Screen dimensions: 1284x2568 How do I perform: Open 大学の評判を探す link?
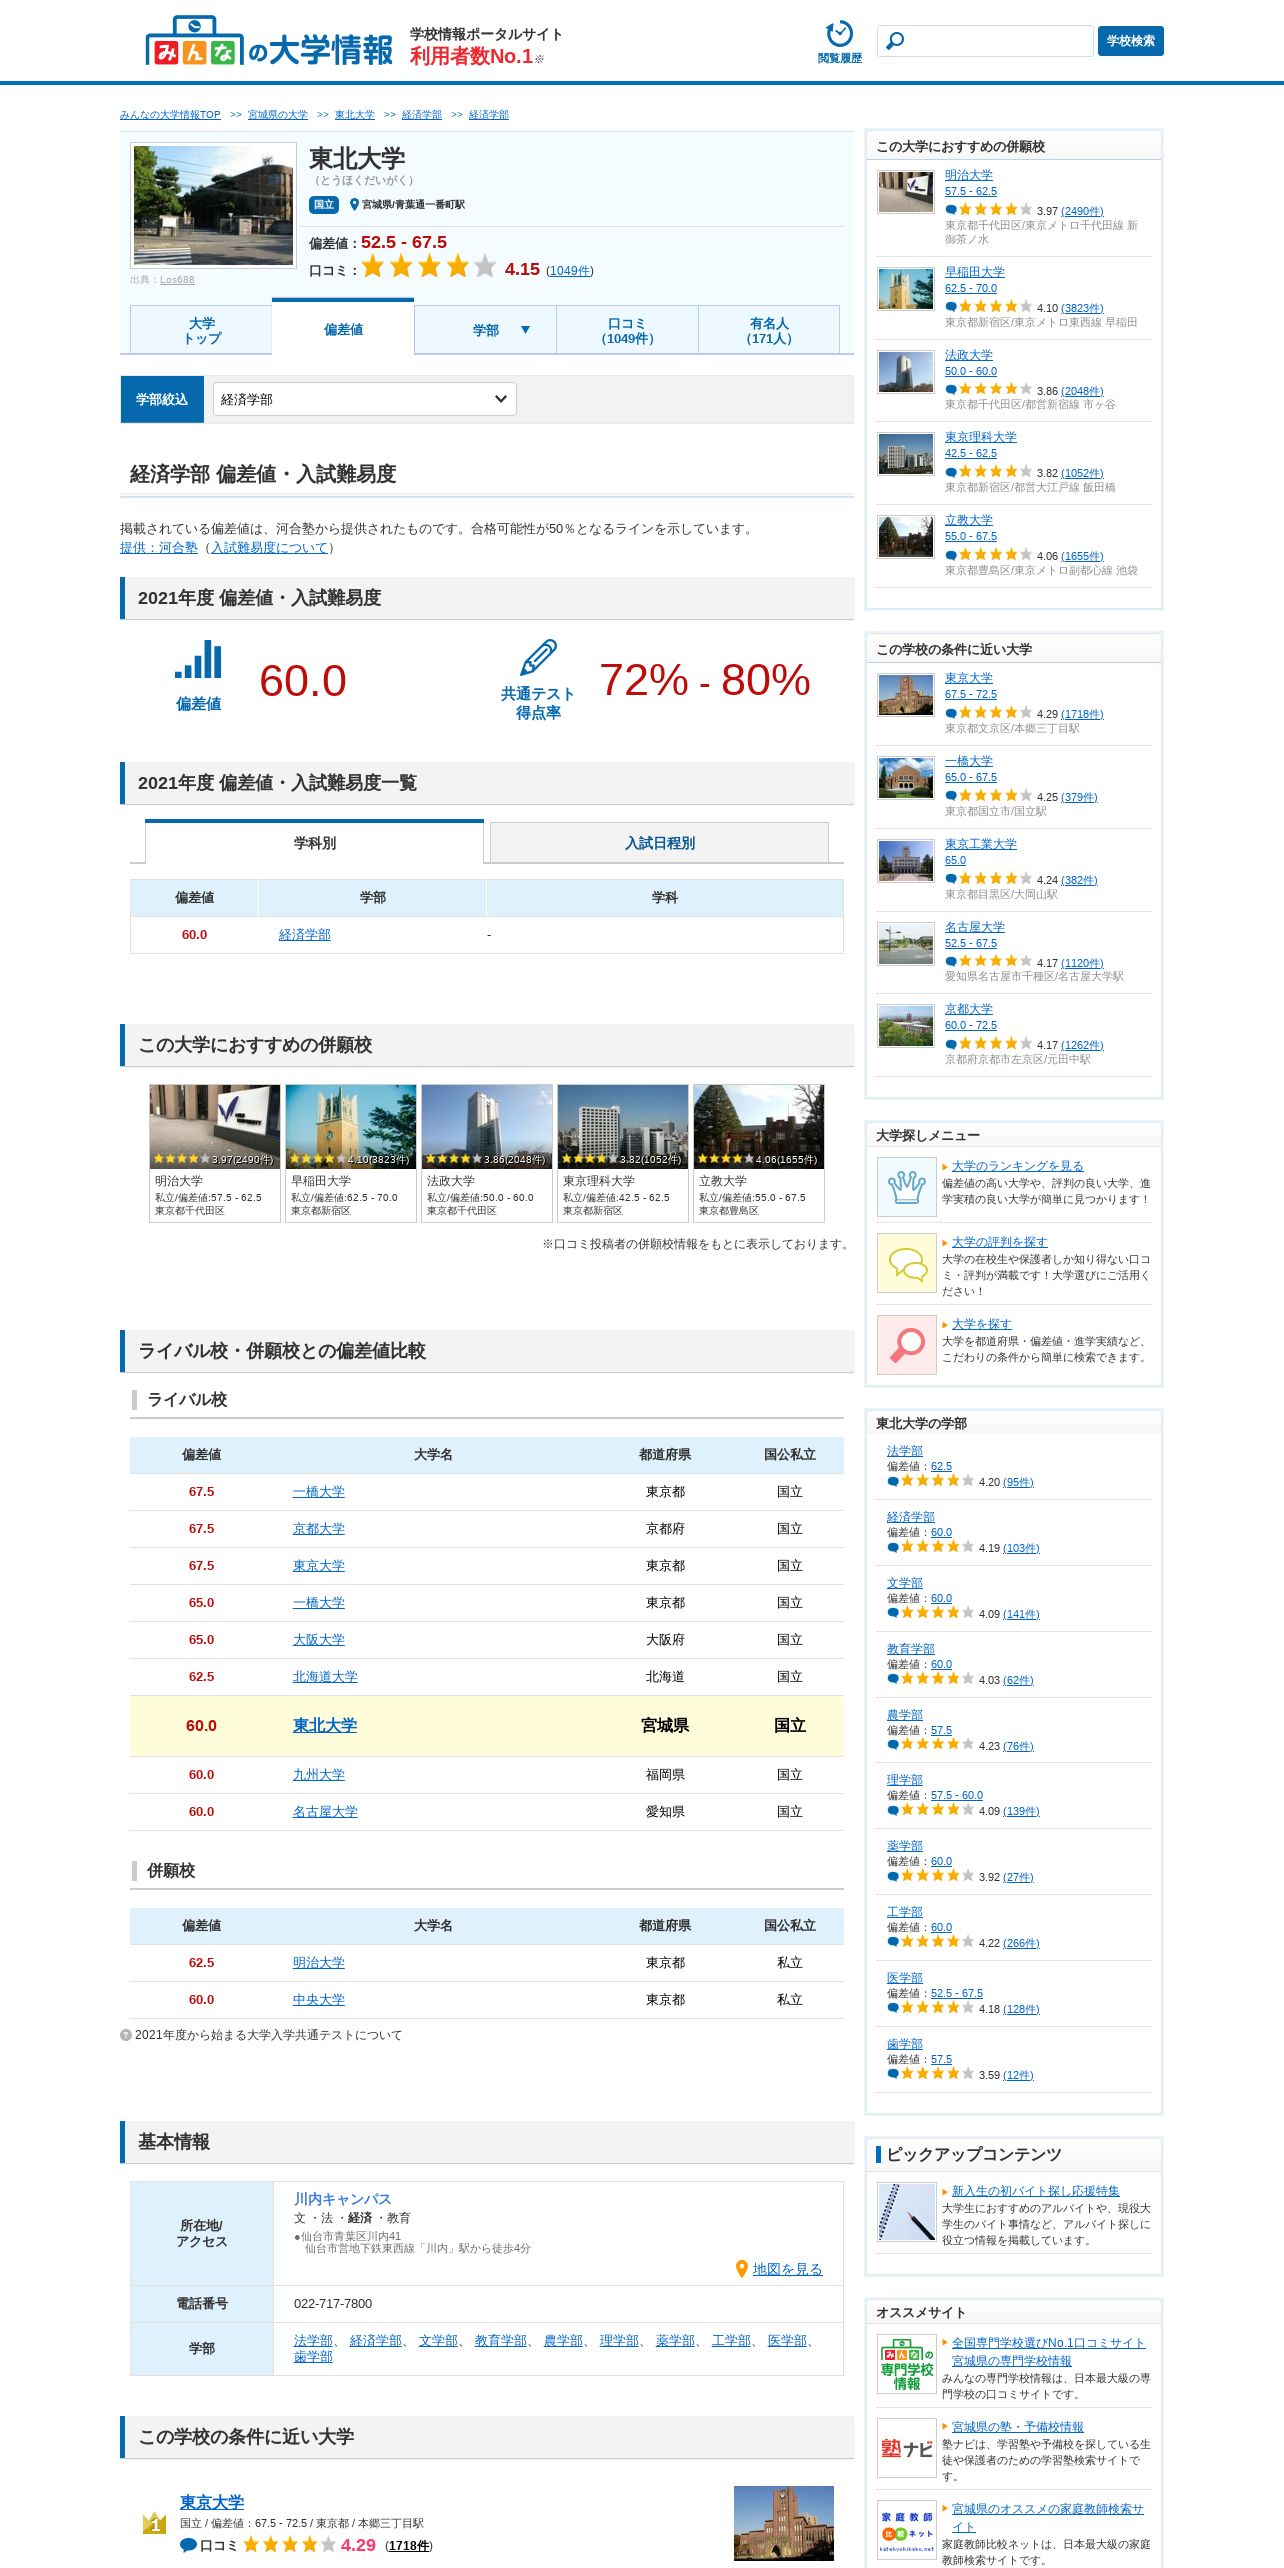(999, 1242)
